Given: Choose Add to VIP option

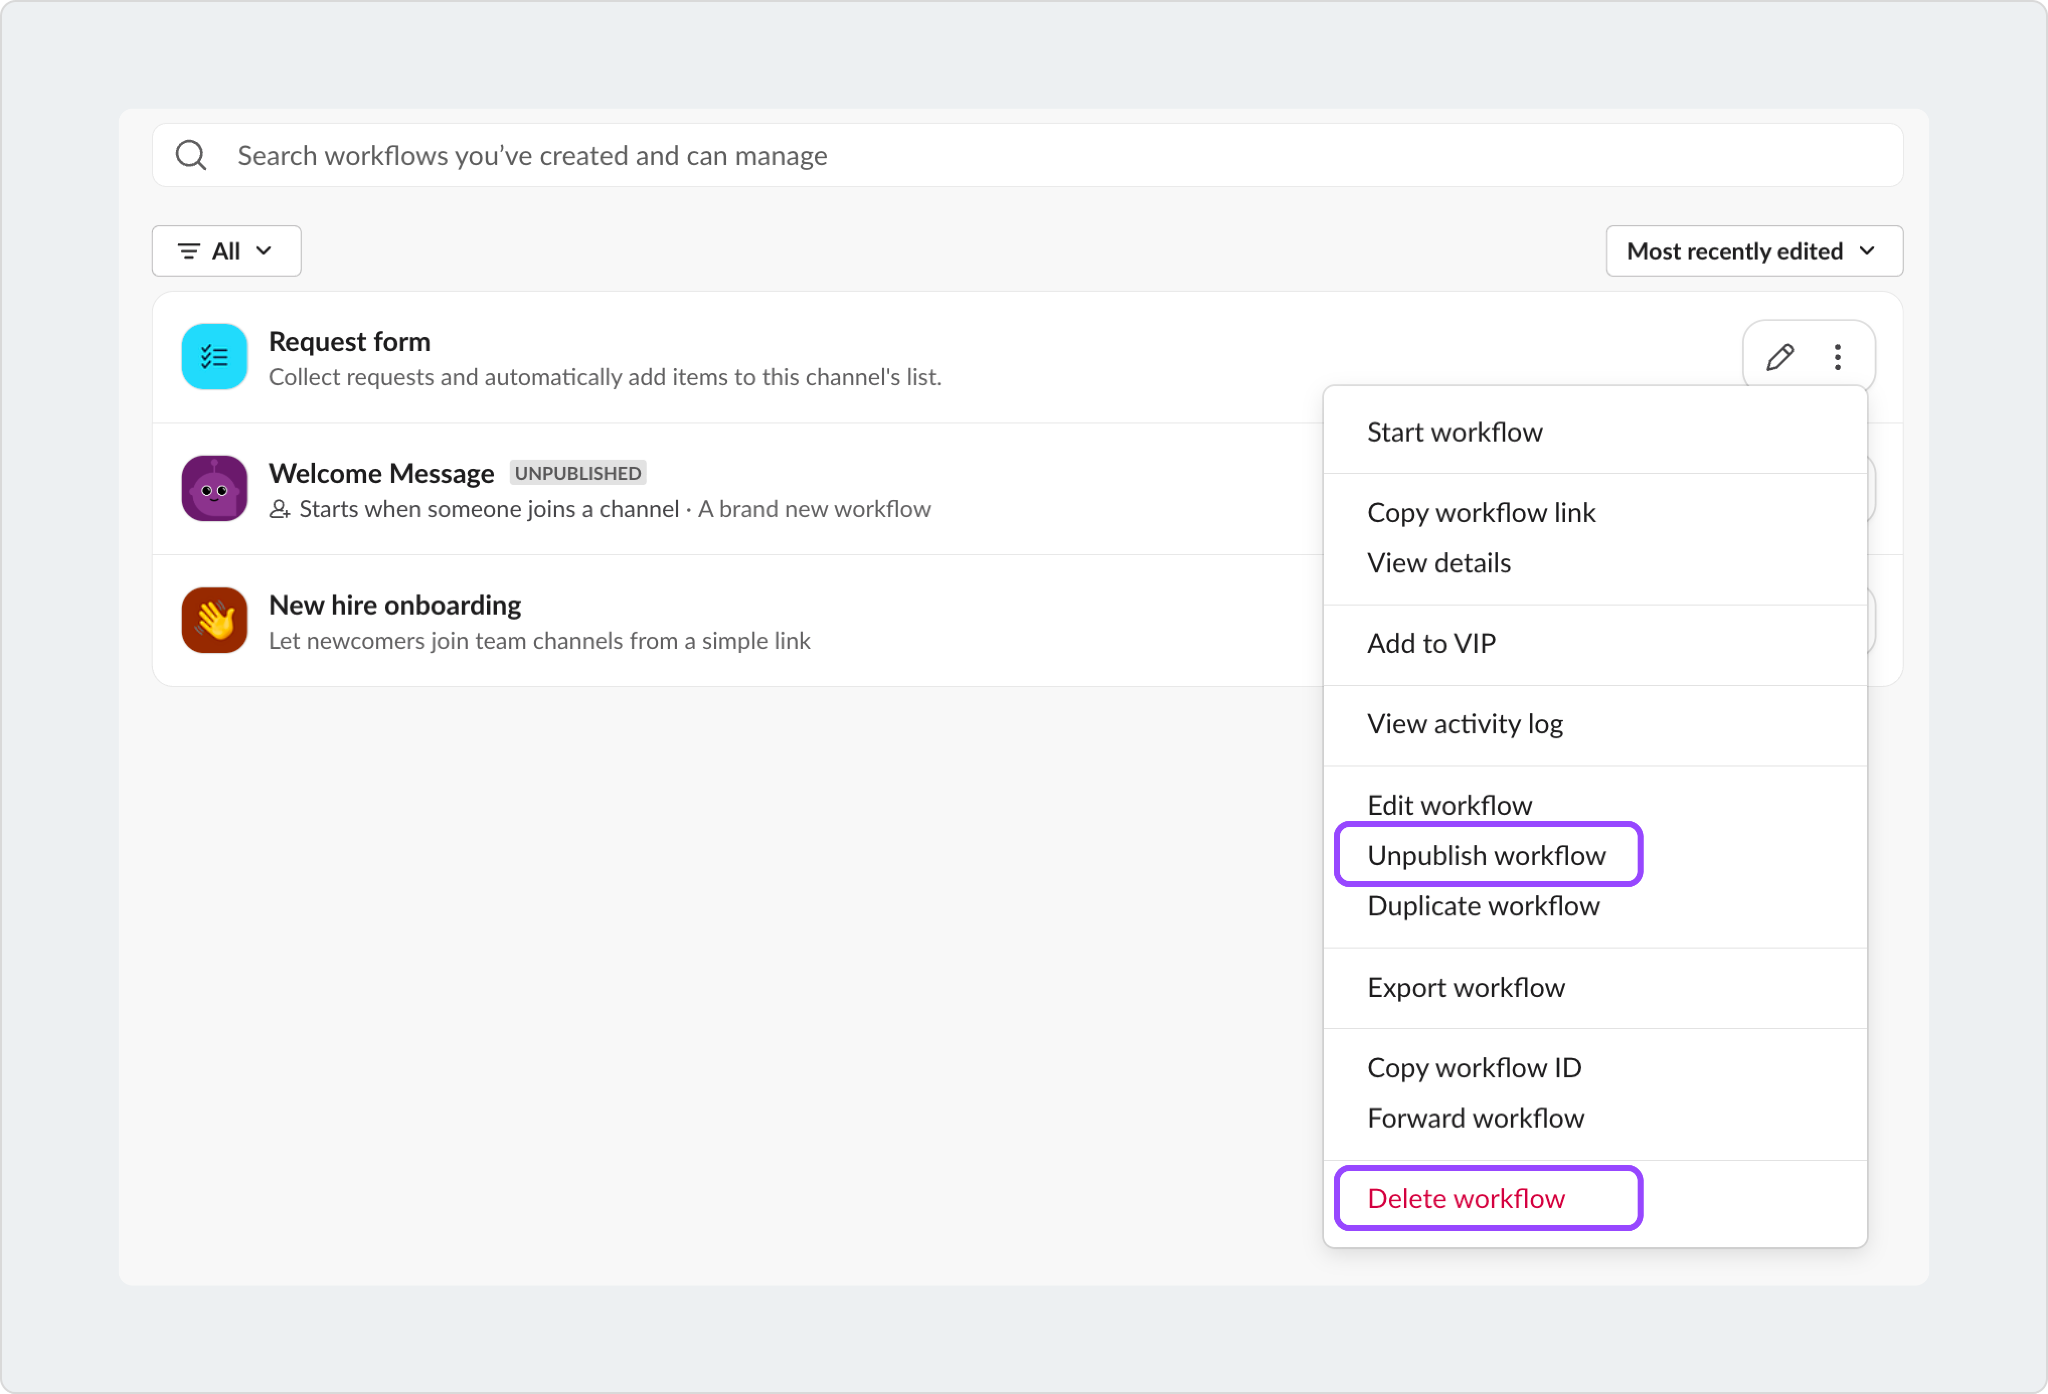Looking at the screenshot, I should tap(1431, 643).
